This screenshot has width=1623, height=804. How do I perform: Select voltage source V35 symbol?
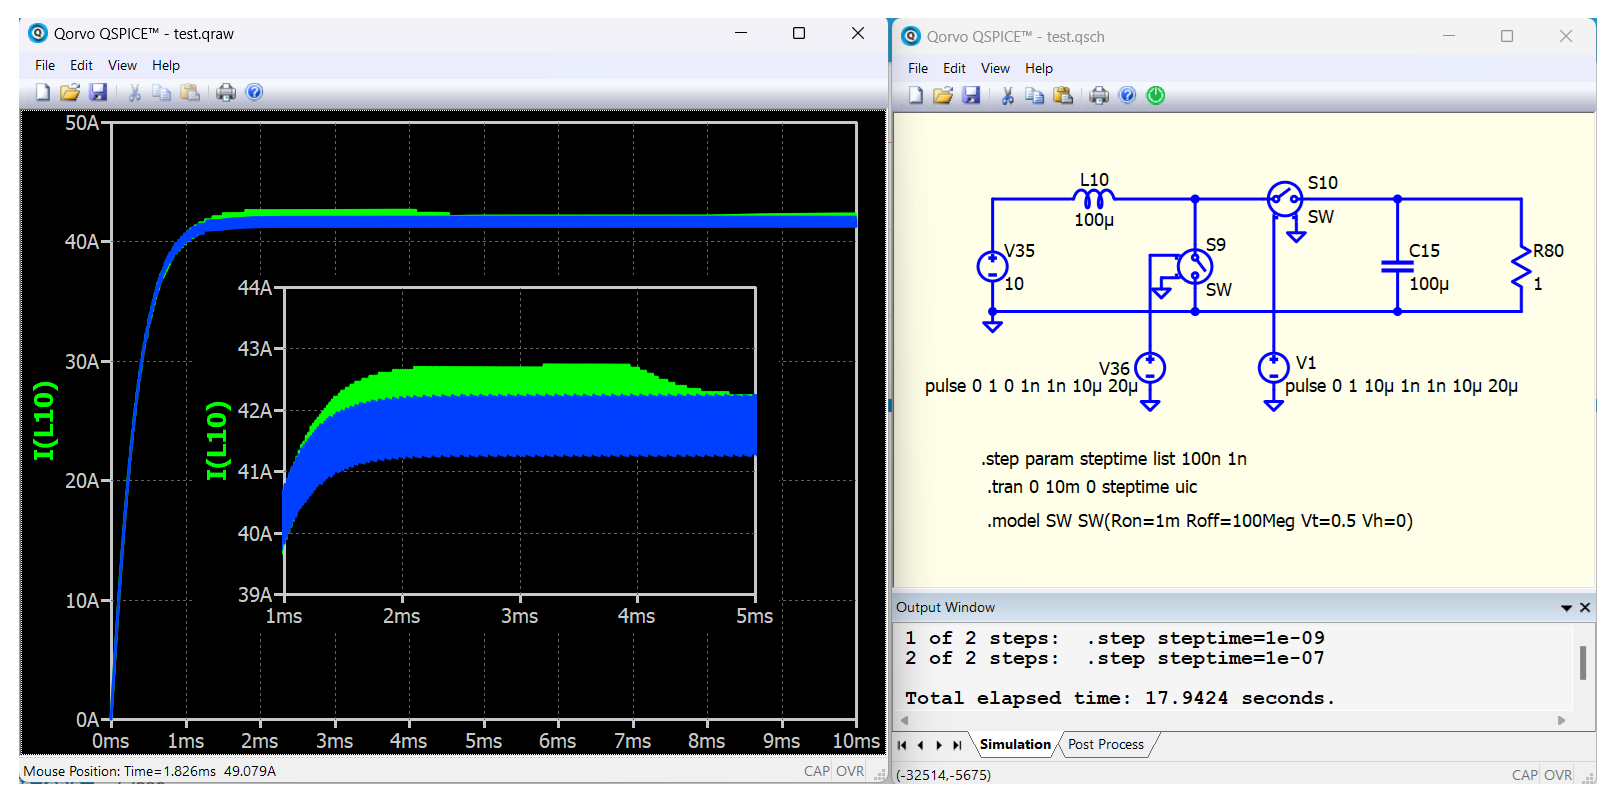[x=992, y=266]
